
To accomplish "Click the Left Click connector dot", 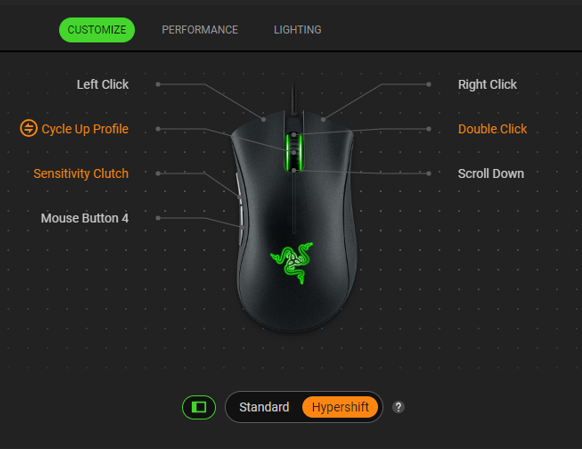I will coord(158,85).
